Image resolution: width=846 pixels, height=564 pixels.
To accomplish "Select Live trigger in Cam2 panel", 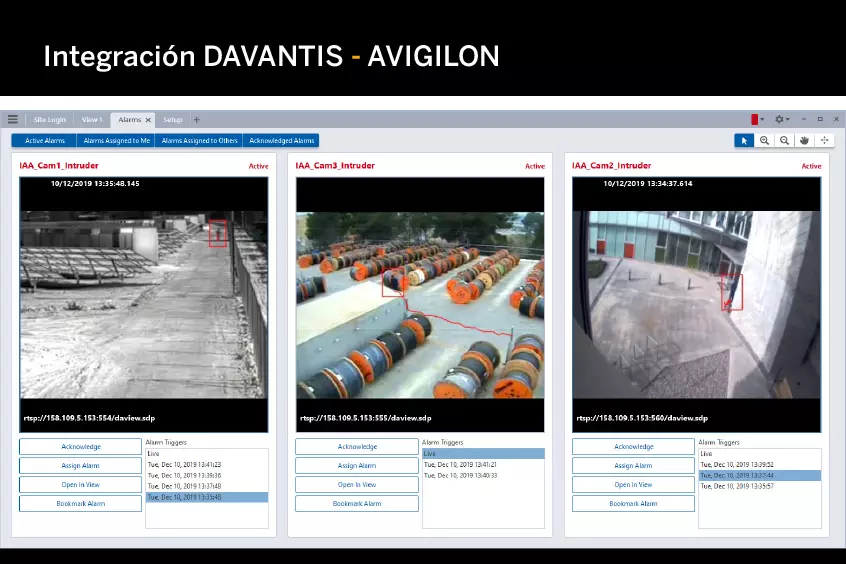I will coord(760,454).
